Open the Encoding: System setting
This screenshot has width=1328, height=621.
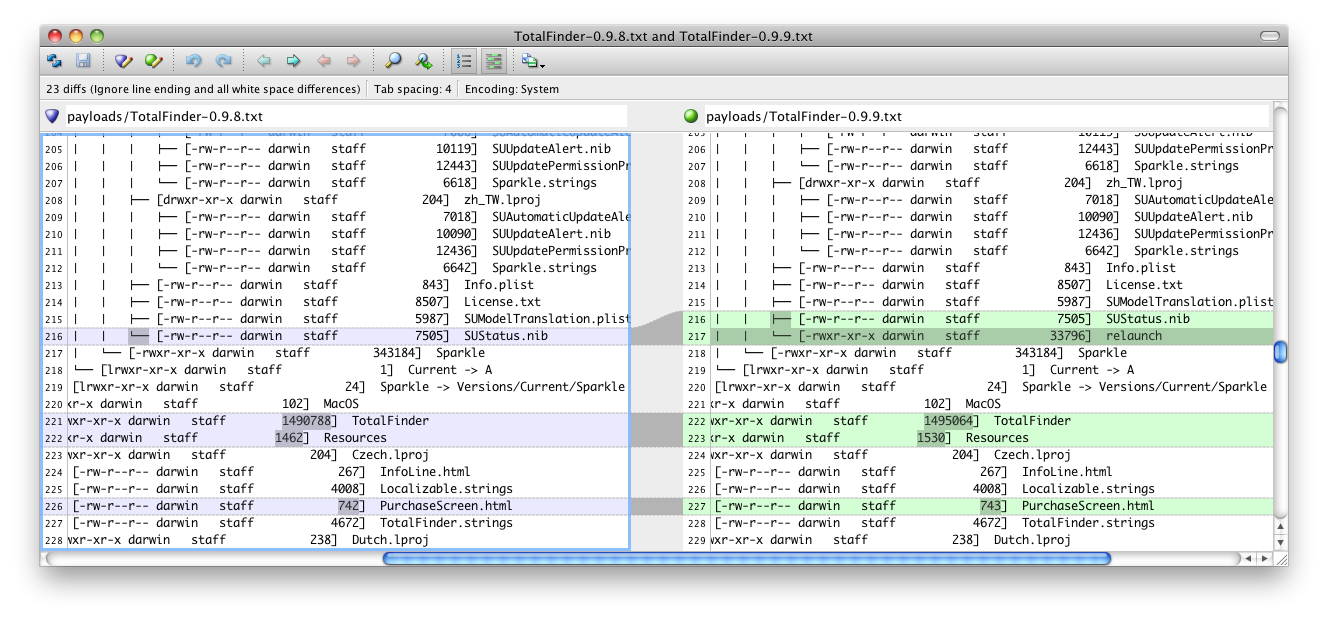(512, 88)
